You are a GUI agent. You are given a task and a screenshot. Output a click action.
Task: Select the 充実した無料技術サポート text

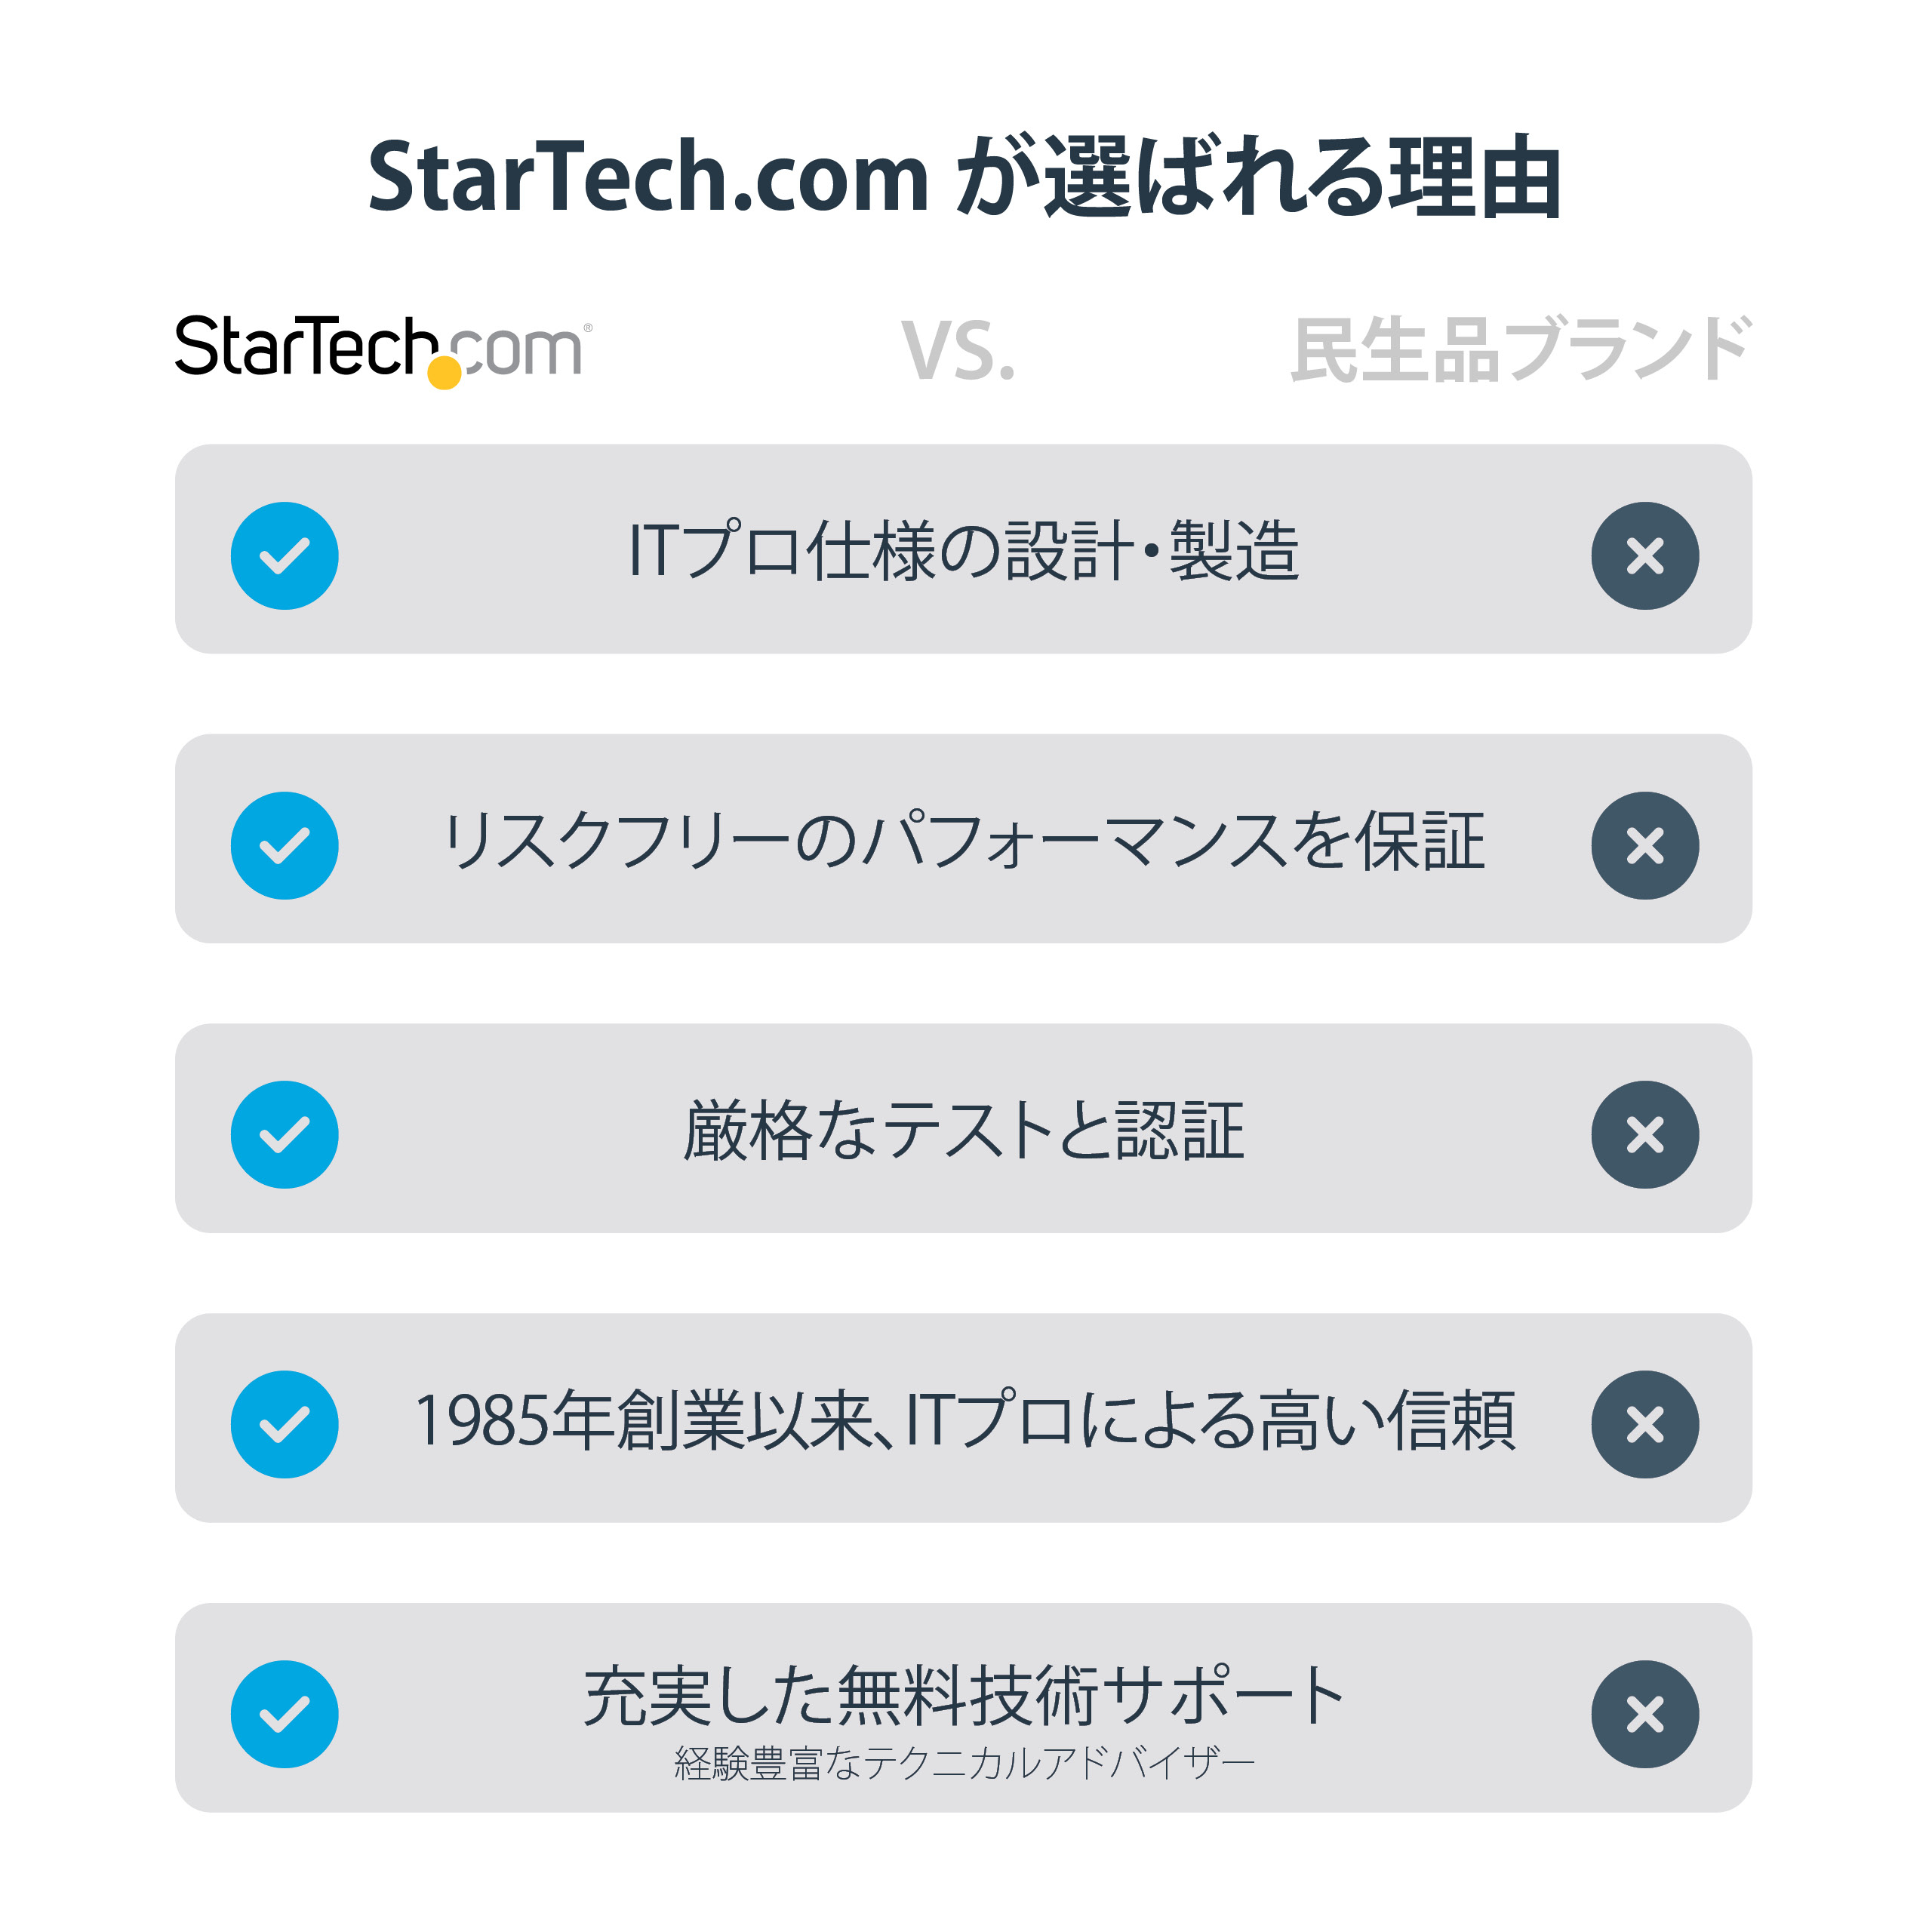point(964,1696)
